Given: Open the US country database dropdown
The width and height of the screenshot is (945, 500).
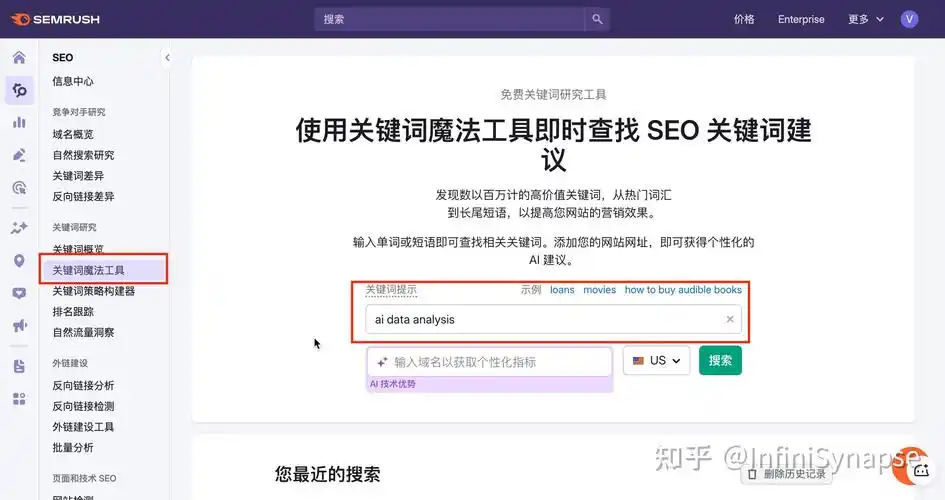Looking at the screenshot, I should (x=656, y=361).
